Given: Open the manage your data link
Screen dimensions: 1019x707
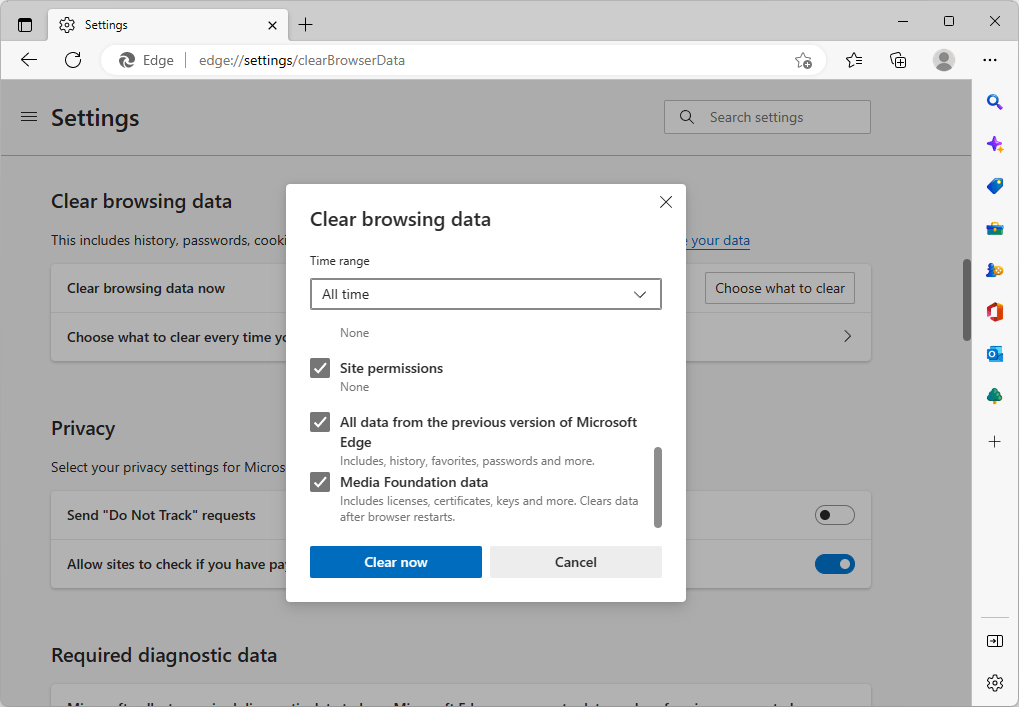Looking at the screenshot, I should point(719,240).
